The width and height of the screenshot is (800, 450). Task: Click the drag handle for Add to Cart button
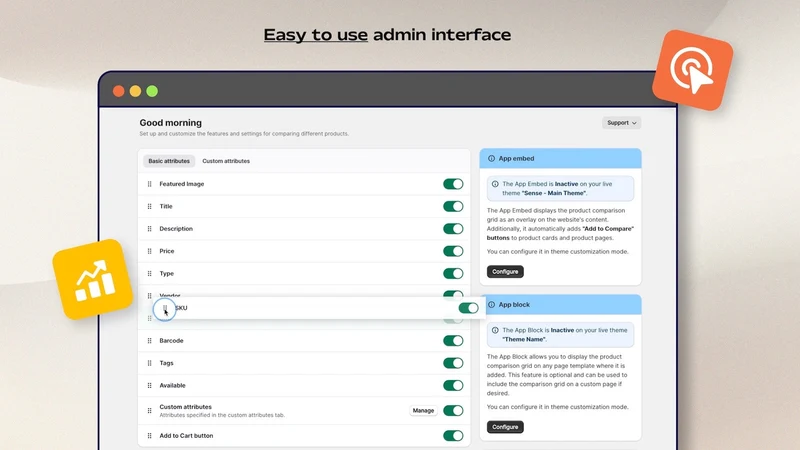tap(149, 436)
